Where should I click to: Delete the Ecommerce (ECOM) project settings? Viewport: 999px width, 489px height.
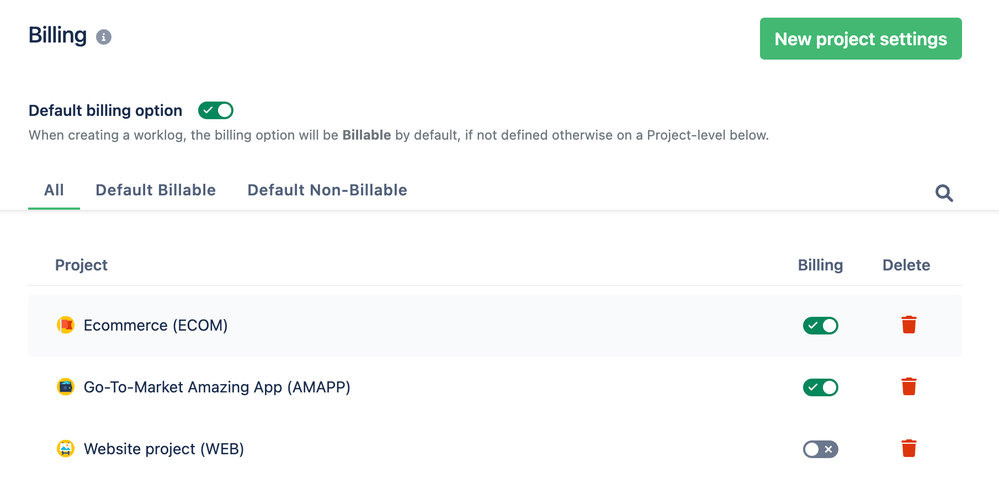[909, 325]
